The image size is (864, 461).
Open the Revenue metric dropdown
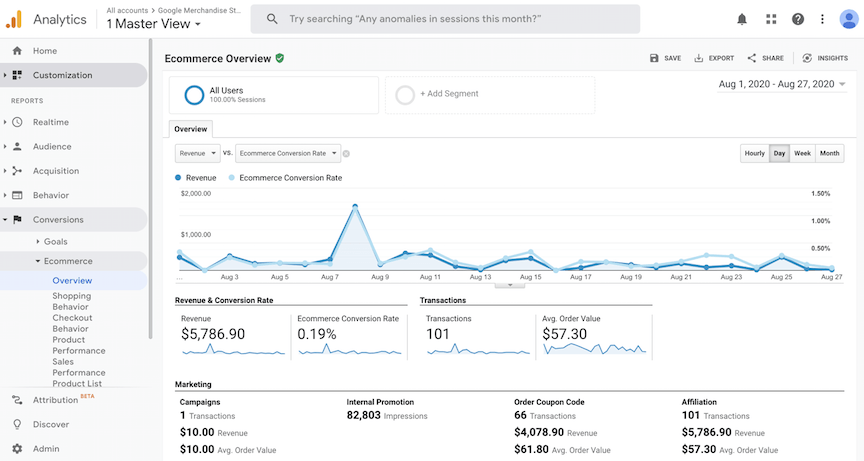pos(197,153)
